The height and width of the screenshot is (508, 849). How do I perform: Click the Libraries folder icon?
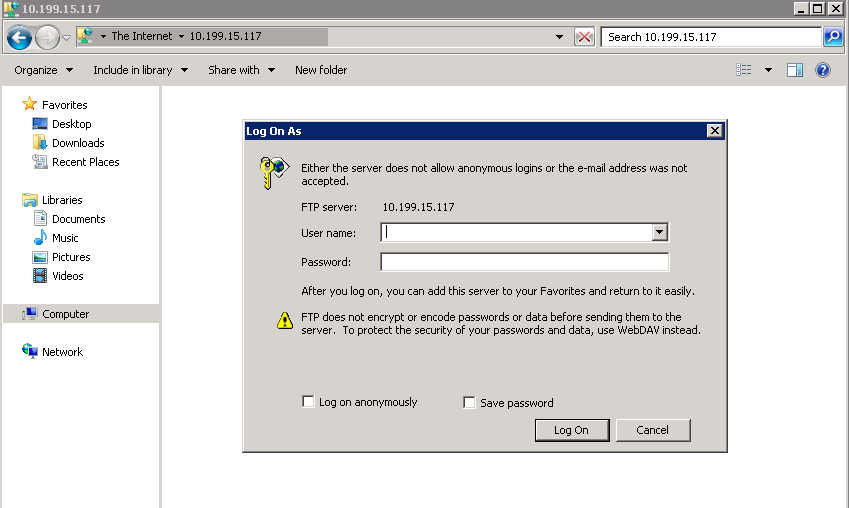pos(30,200)
